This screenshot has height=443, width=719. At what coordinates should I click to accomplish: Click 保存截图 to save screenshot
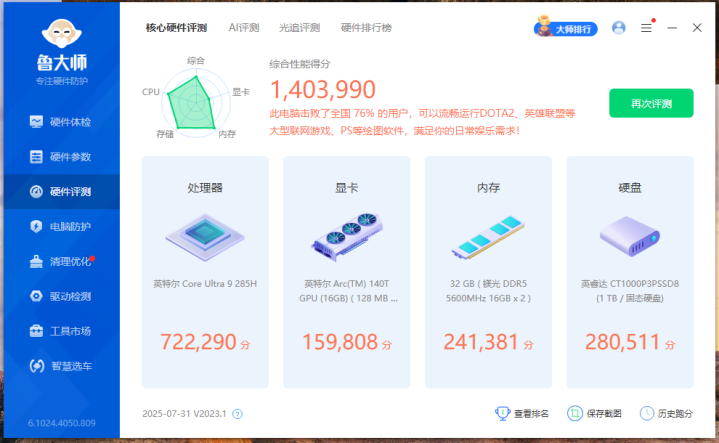(x=594, y=414)
